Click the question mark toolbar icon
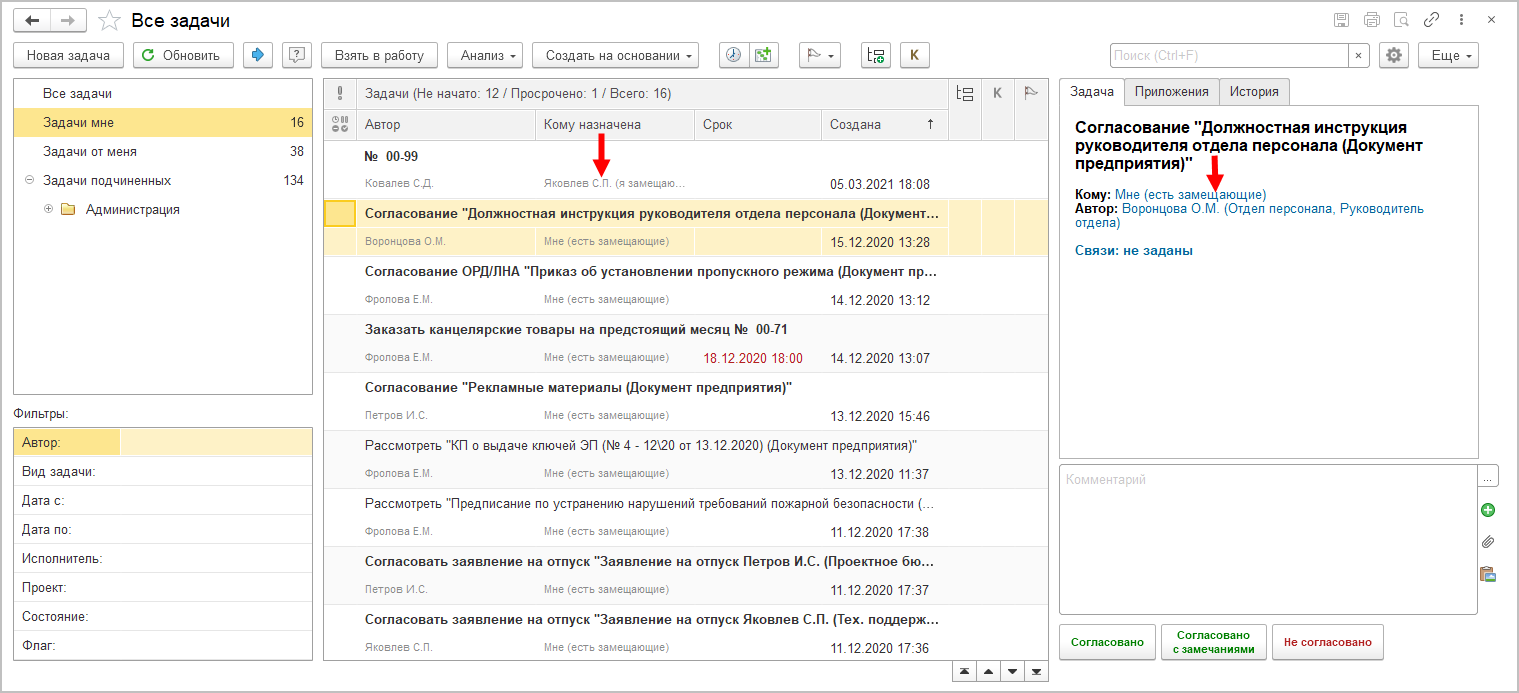1519x693 pixels. click(x=297, y=55)
